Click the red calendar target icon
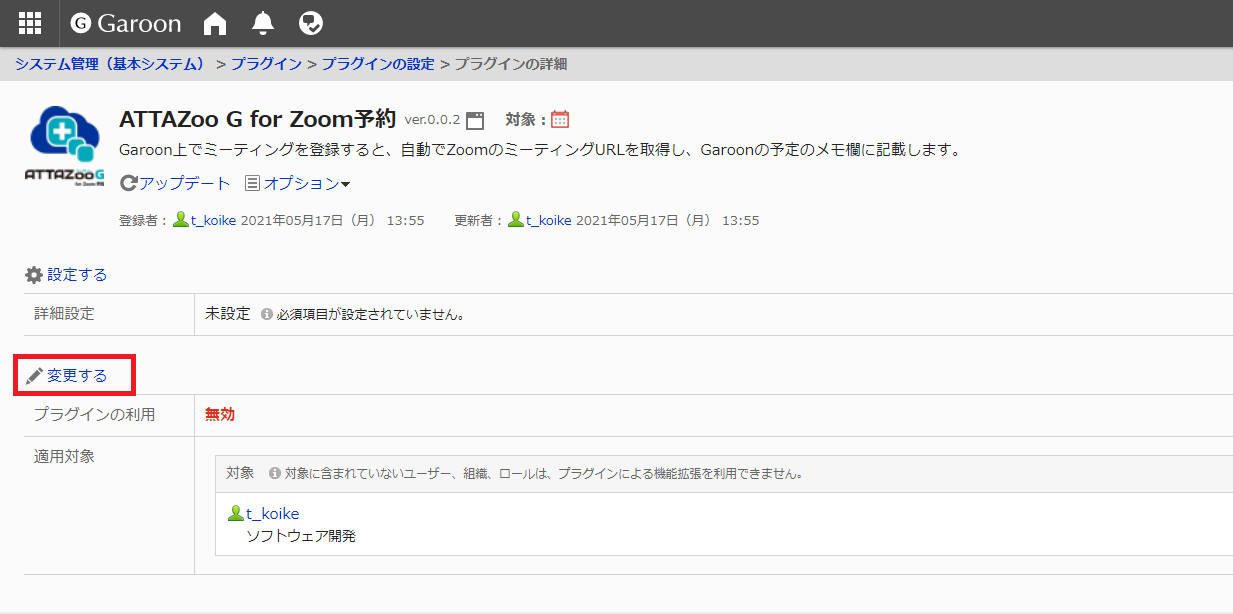Screen dimensions: 1233x614 click(560, 120)
